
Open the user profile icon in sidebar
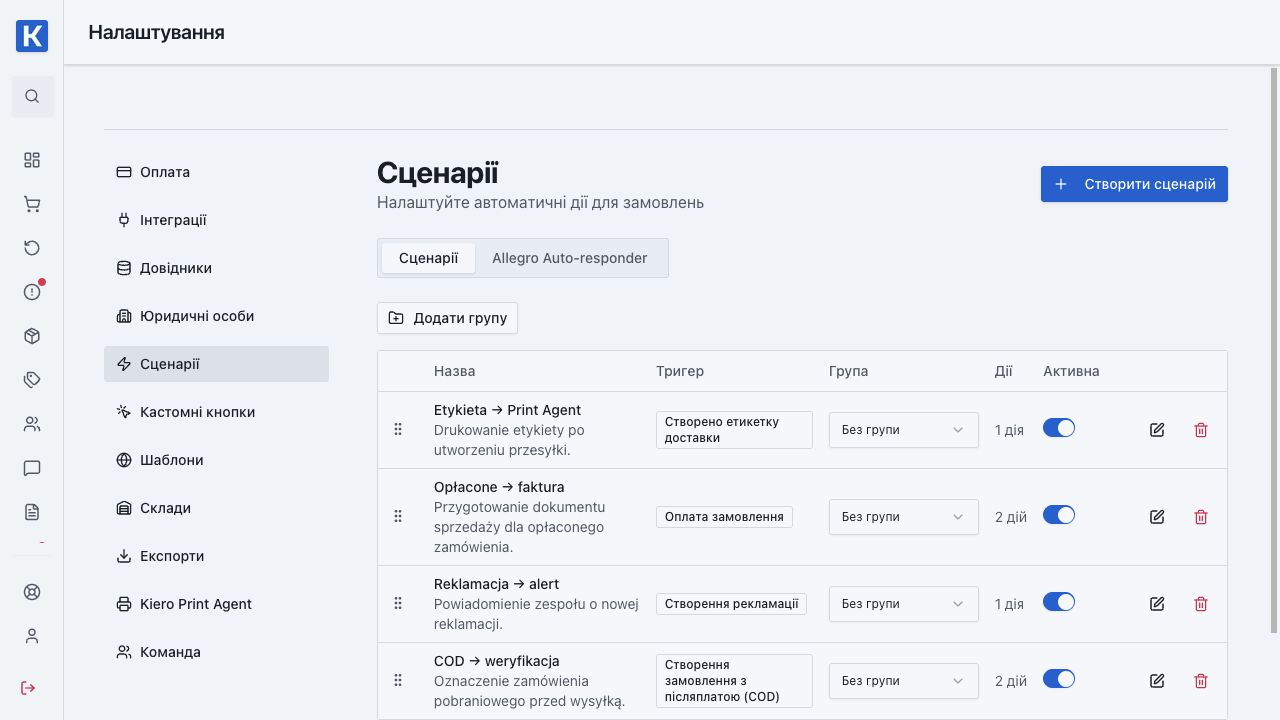[32, 636]
